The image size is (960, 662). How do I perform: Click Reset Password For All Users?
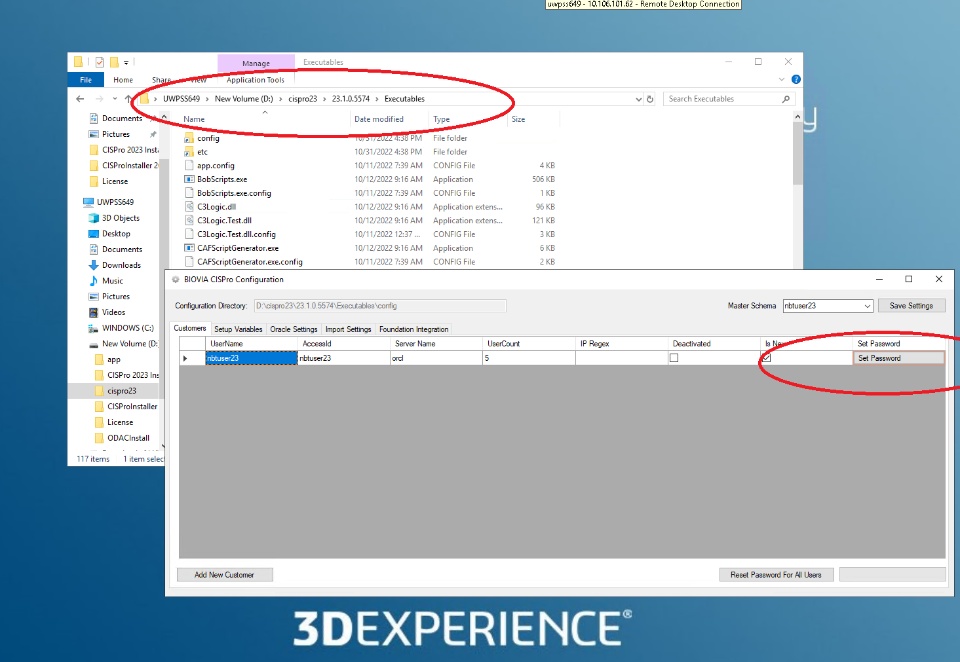(776, 574)
